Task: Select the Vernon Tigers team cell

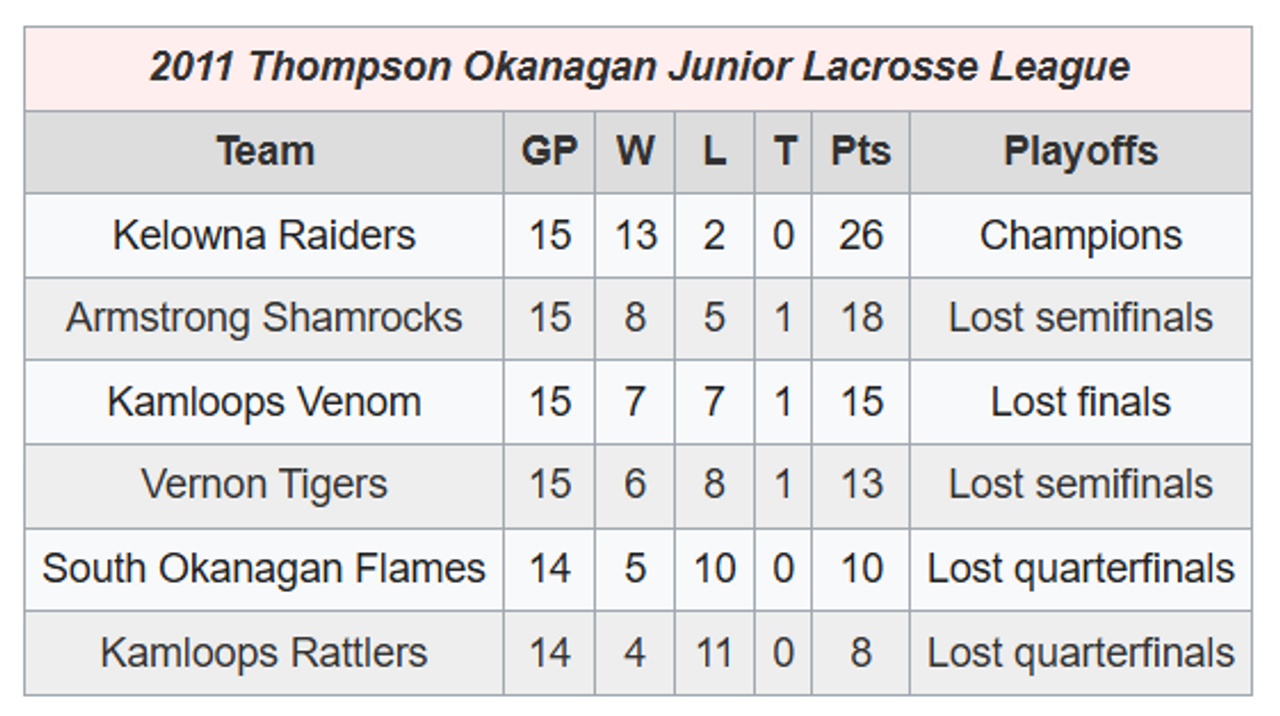Action: coord(264,485)
